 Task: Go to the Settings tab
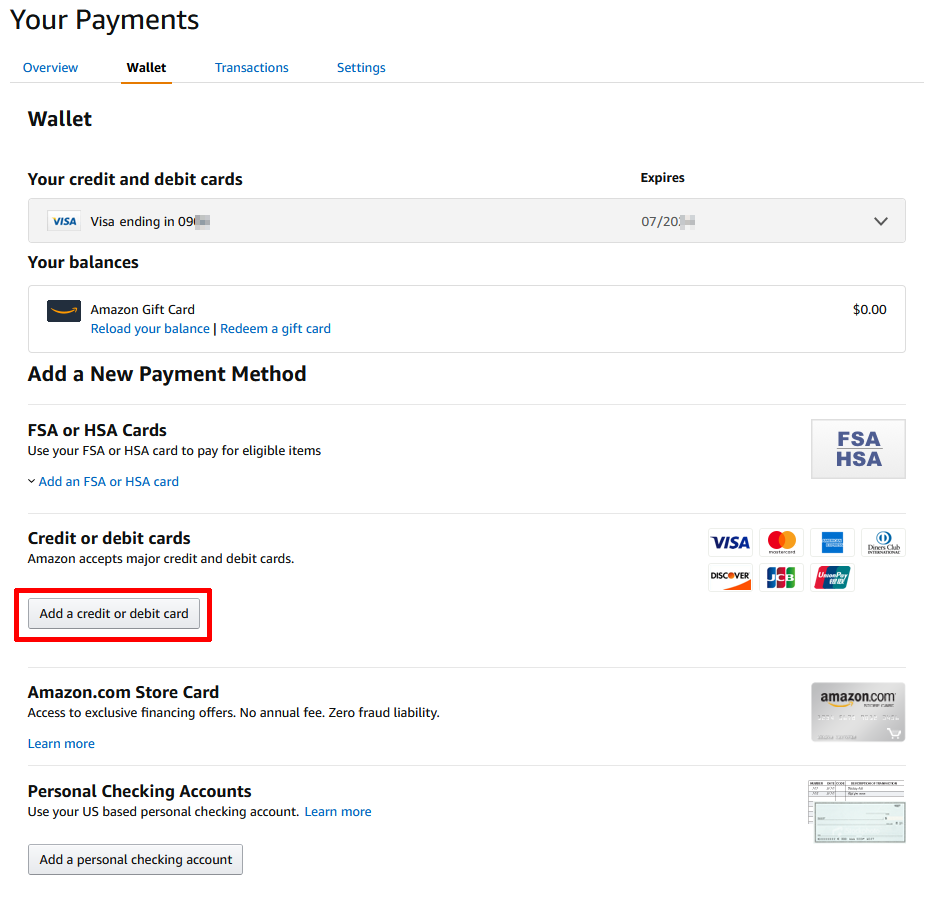pyautogui.click(x=361, y=68)
